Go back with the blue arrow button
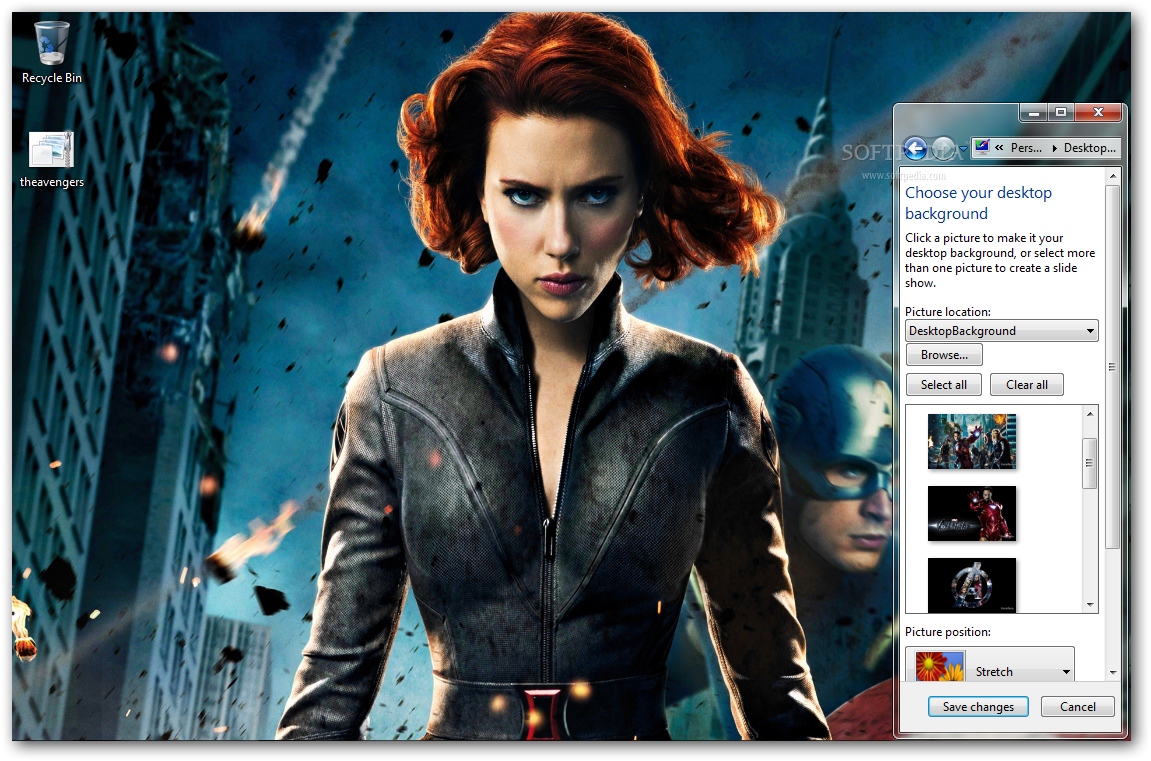Viewport: 1151px width, 761px height. coord(915,149)
